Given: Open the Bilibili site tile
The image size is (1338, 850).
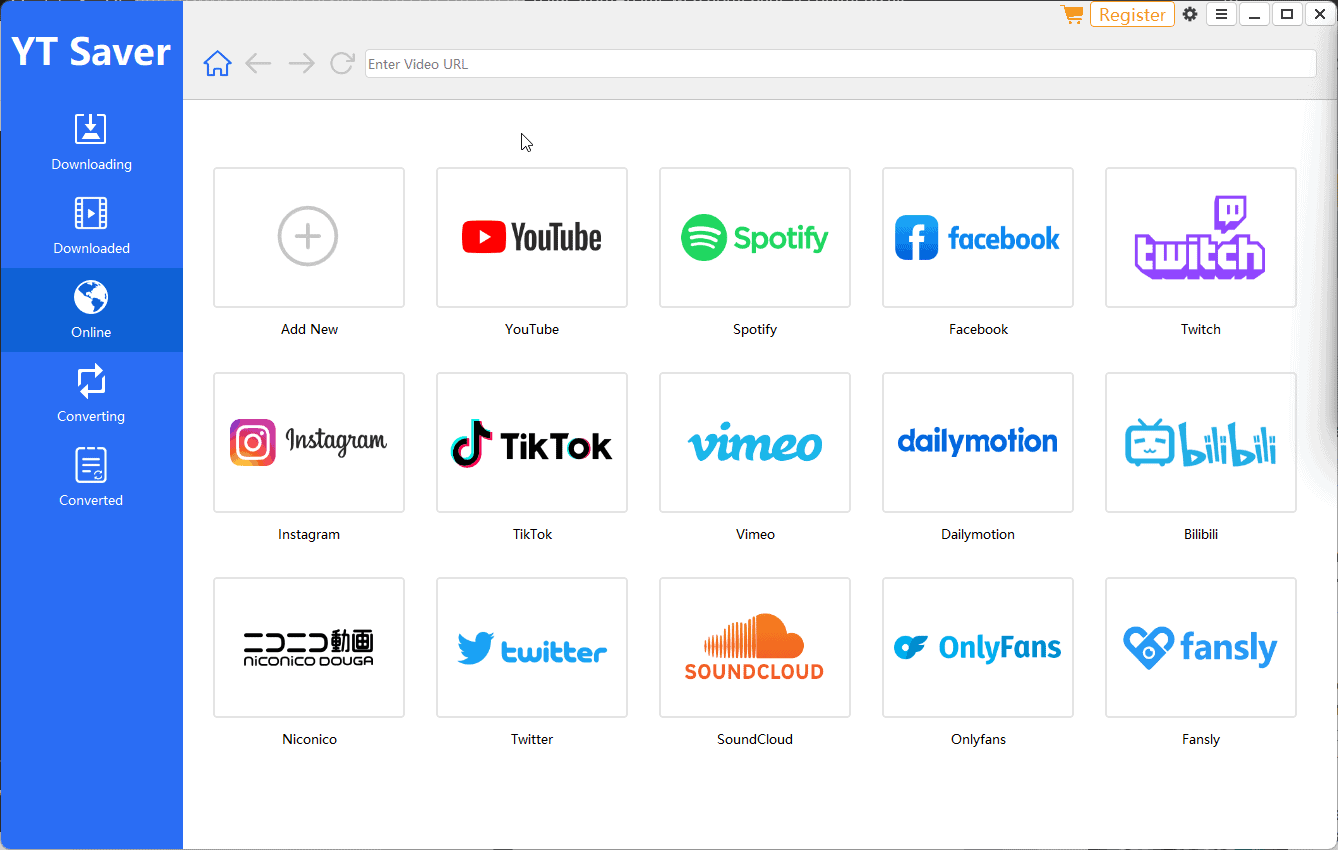Looking at the screenshot, I should pos(1200,443).
